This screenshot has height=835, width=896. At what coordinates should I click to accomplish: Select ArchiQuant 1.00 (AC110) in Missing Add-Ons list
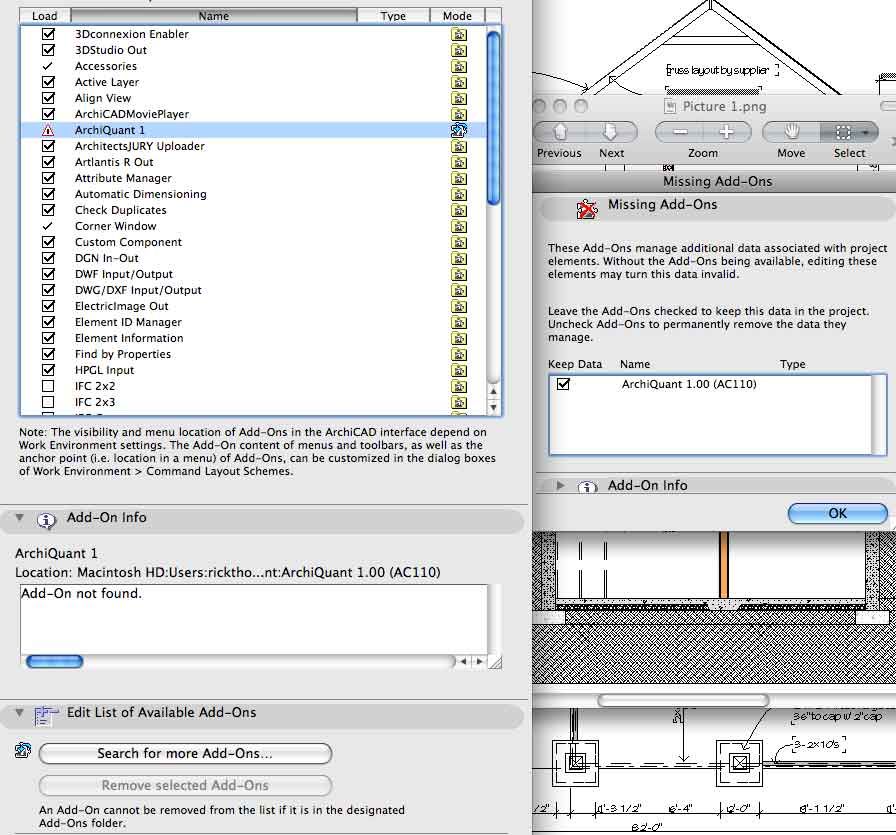pyautogui.click(x=689, y=384)
